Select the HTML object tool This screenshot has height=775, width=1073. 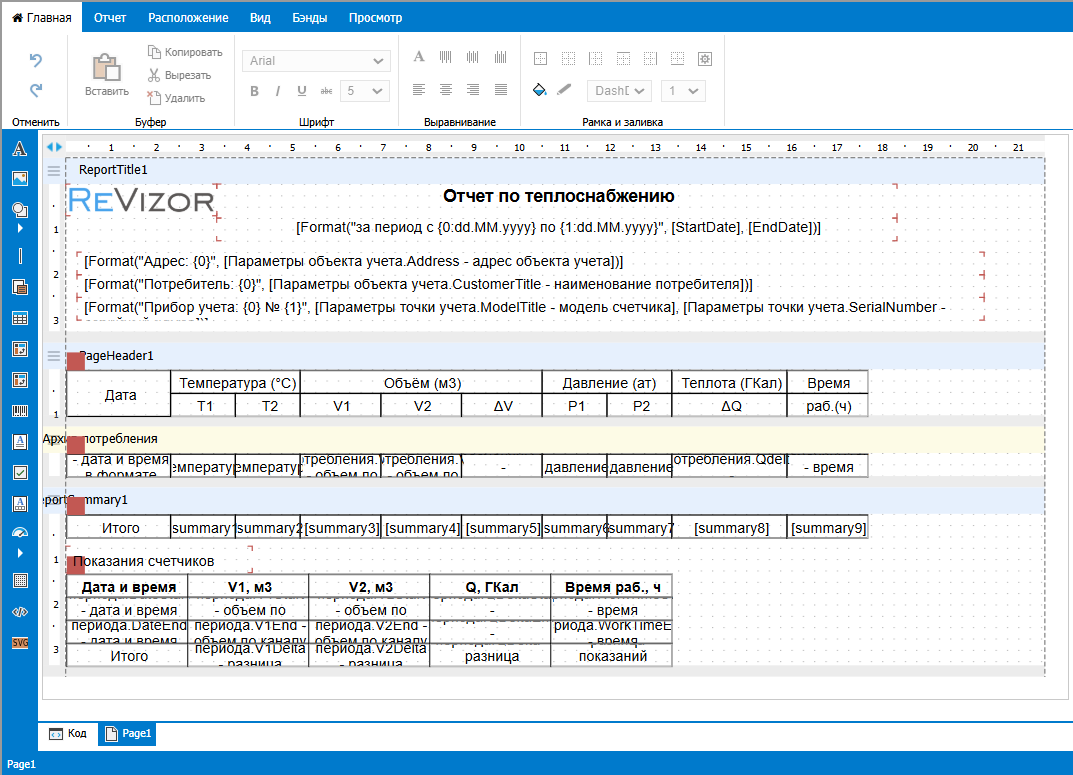point(20,612)
